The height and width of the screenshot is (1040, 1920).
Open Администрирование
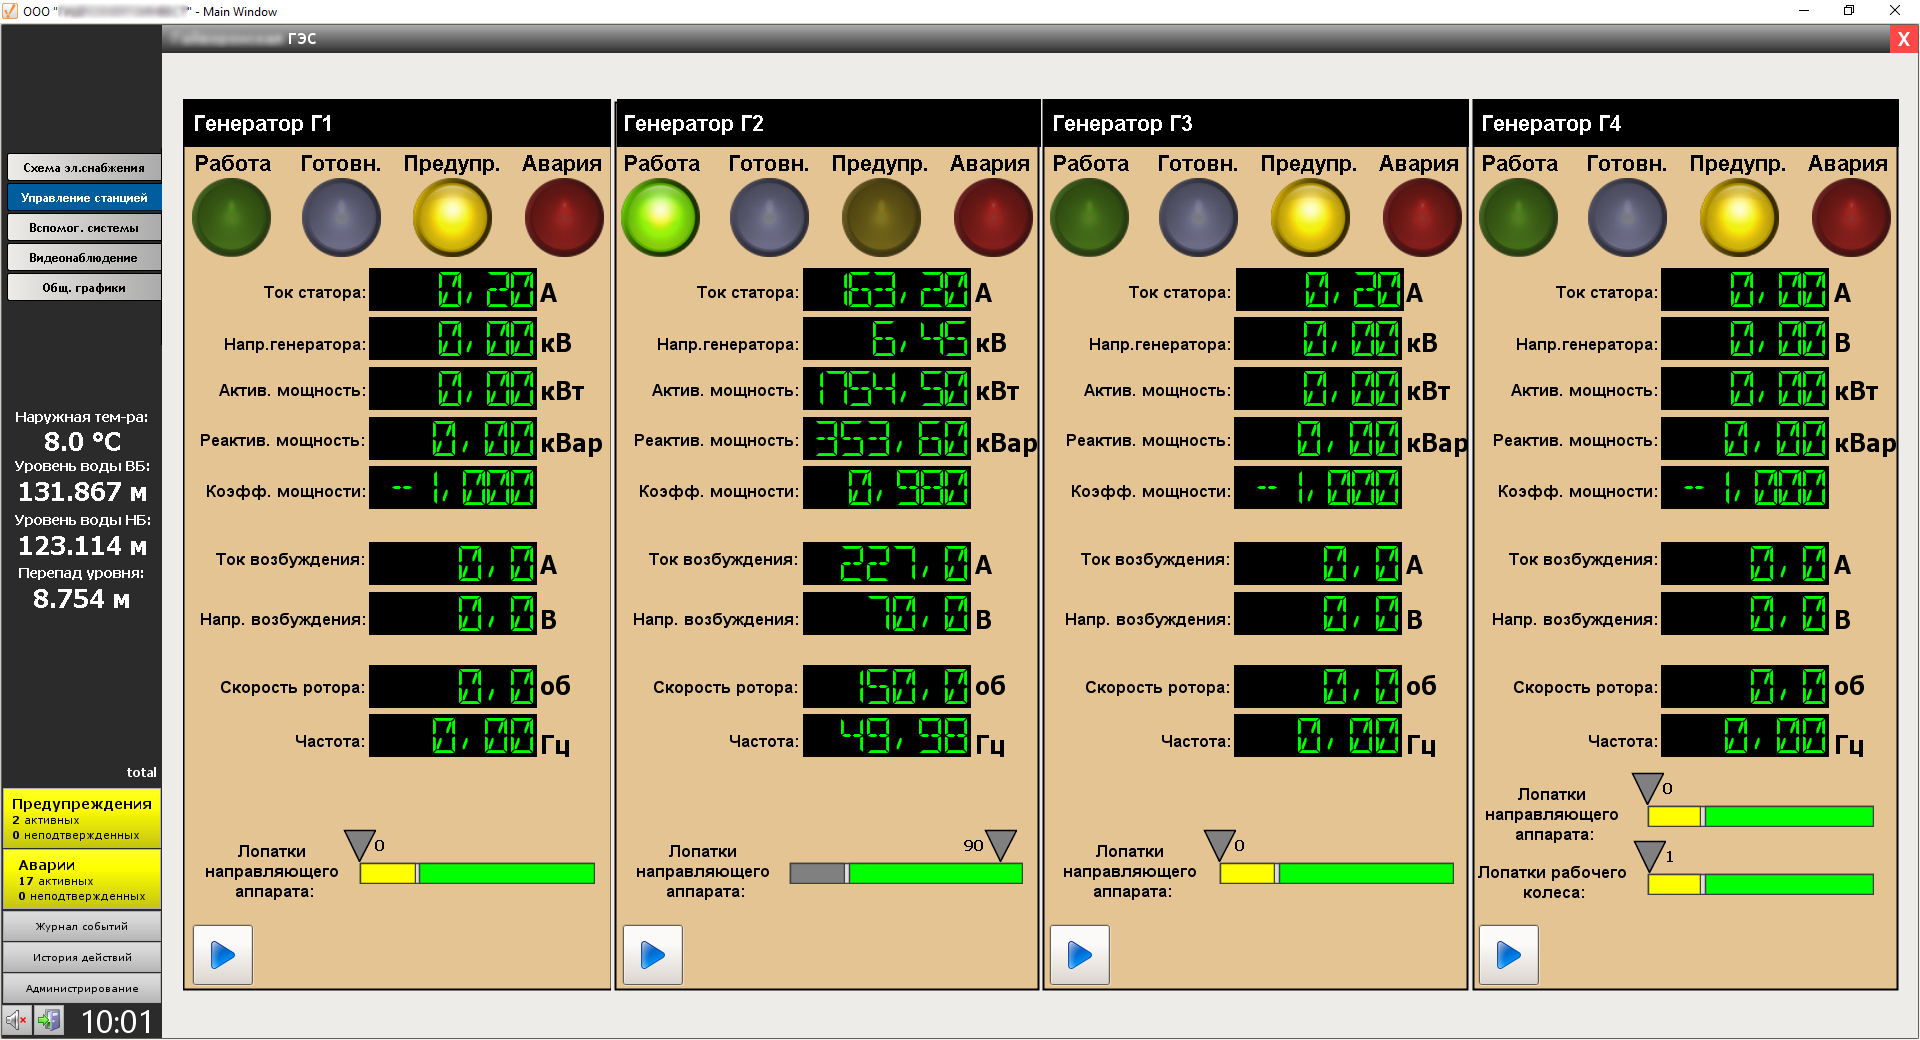[82, 989]
